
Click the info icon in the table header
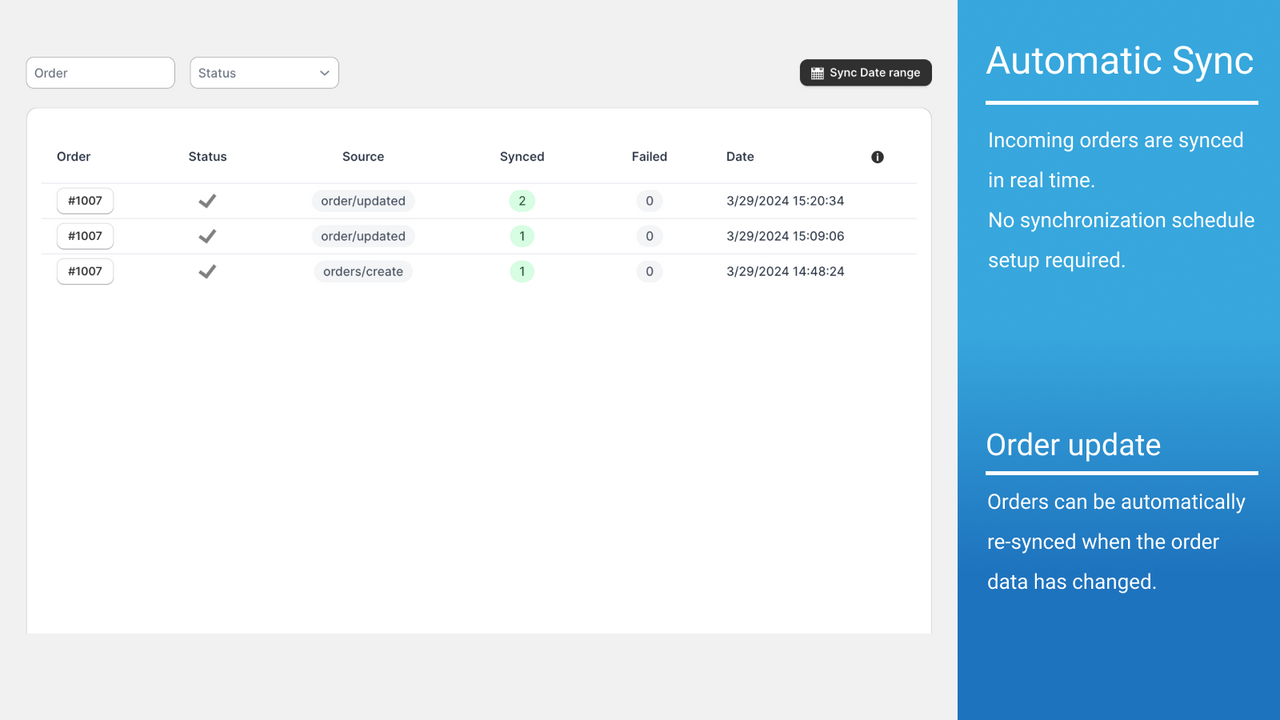coord(877,157)
